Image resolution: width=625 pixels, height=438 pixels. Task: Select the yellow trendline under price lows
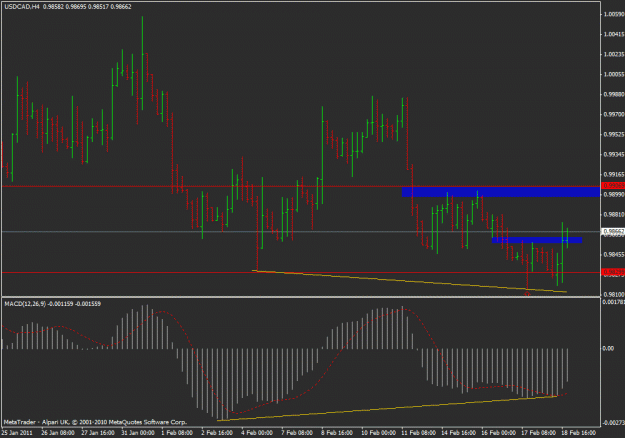click(409, 281)
